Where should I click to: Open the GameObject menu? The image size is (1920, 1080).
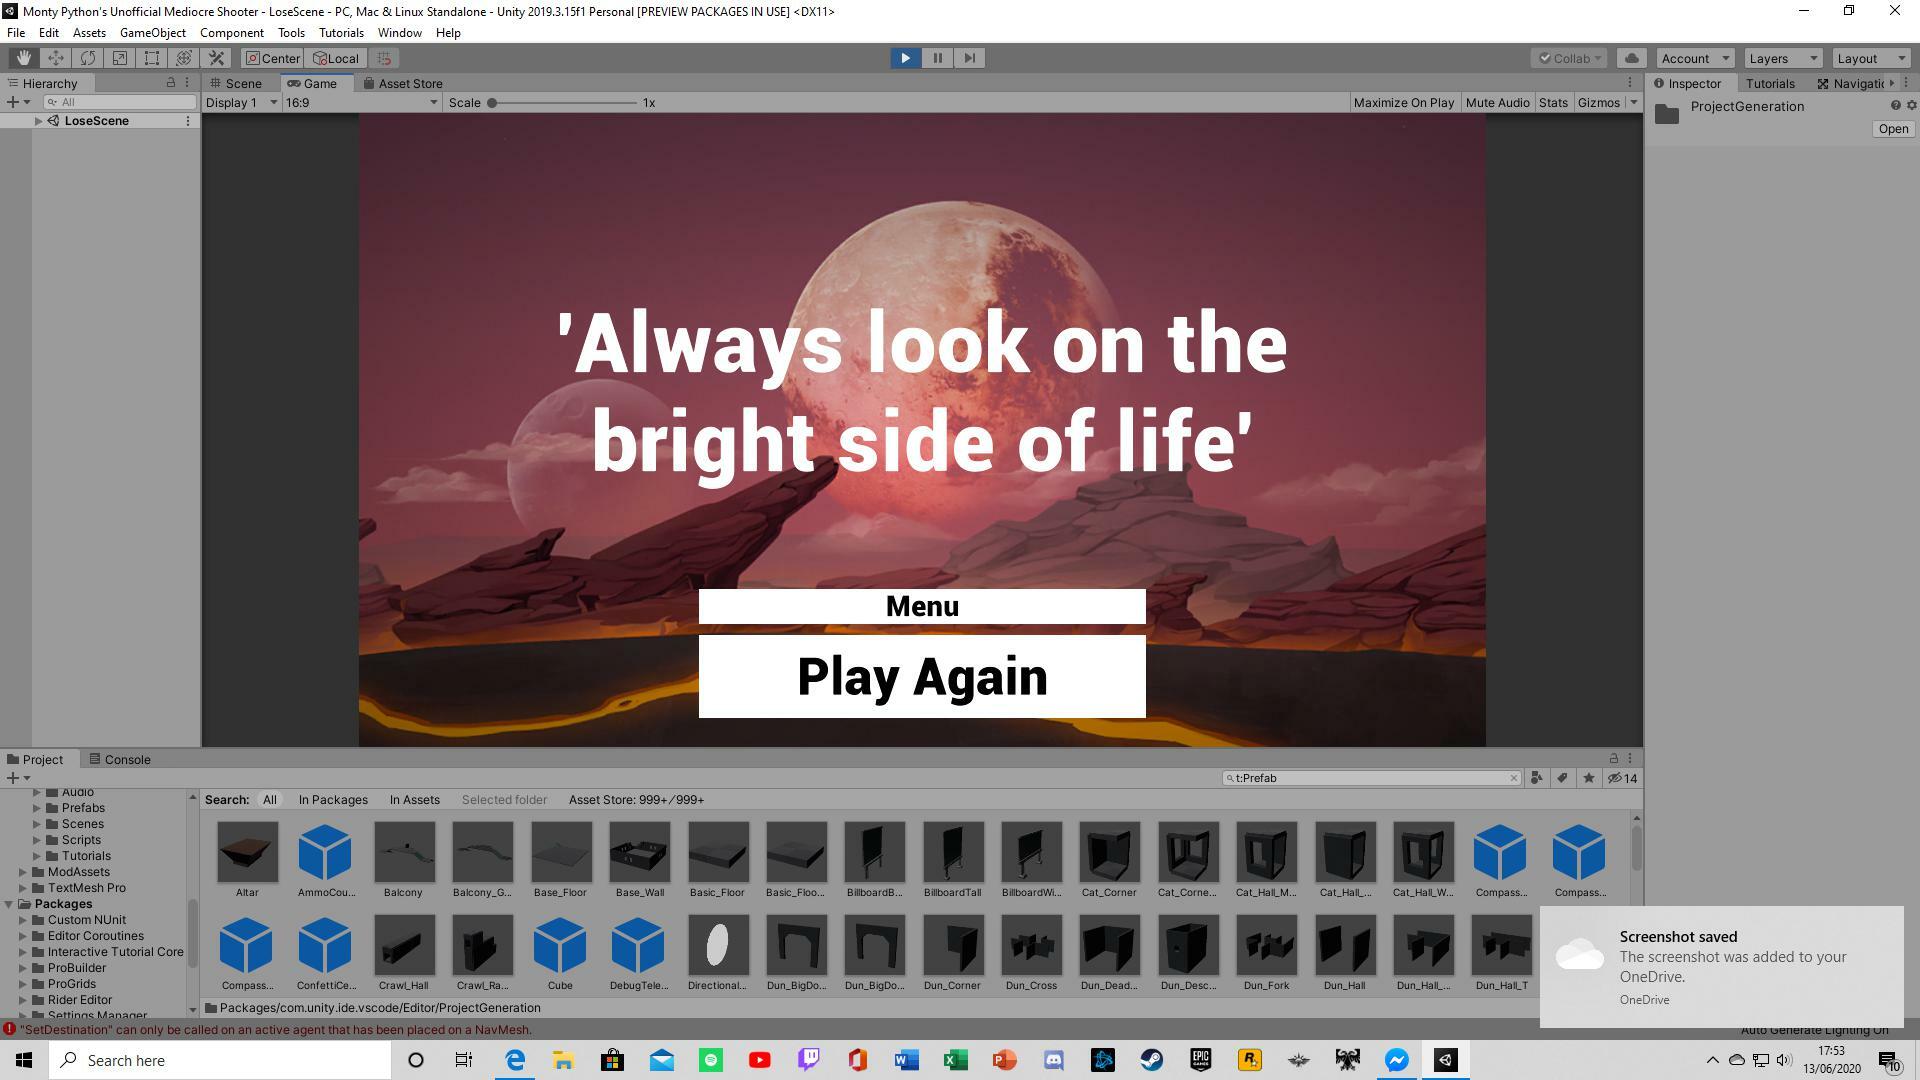tap(152, 33)
